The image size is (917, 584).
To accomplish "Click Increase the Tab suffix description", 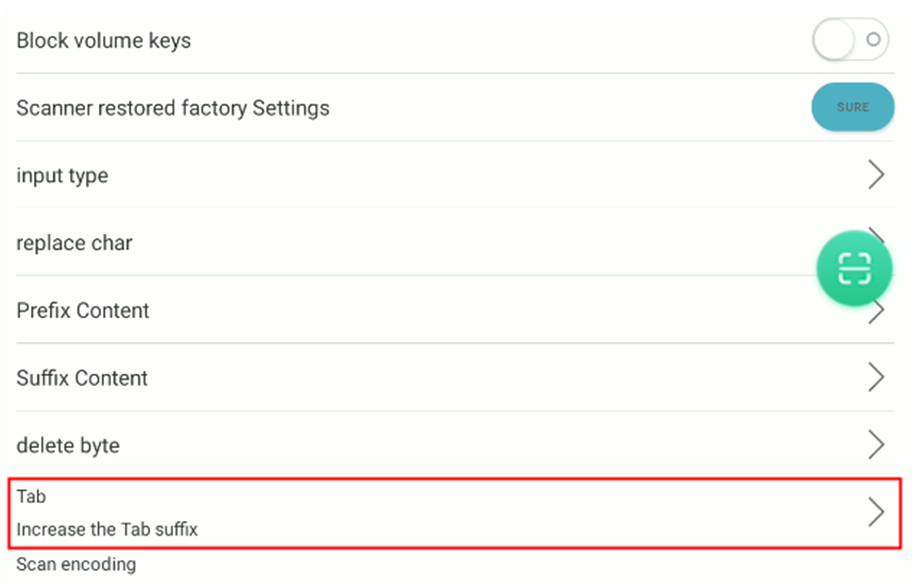I will 107,529.
